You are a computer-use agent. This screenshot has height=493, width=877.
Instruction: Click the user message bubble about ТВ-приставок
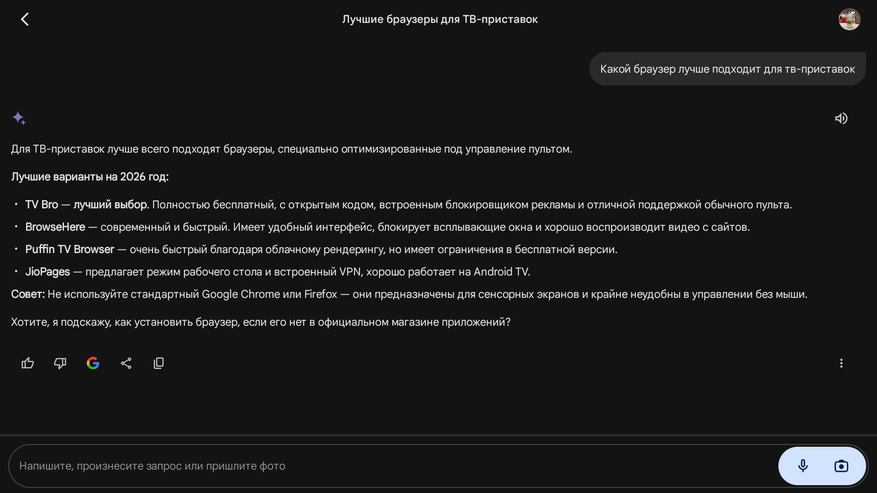pos(727,69)
